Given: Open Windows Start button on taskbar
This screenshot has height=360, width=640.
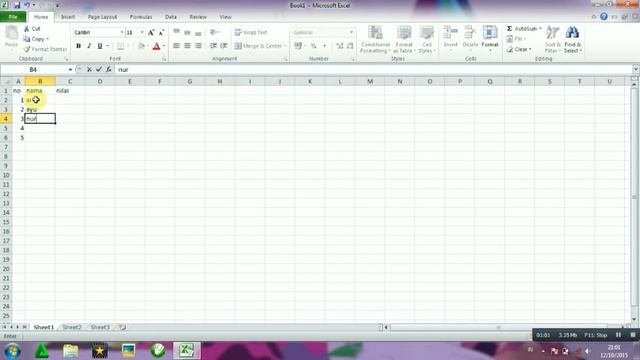Looking at the screenshot, I should 12,351.
